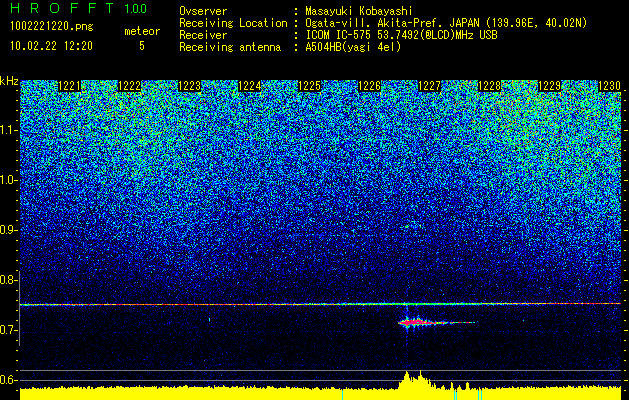Click the HROFFT 1.0.0 title text

pyautogui.click(x=78, y=8)
